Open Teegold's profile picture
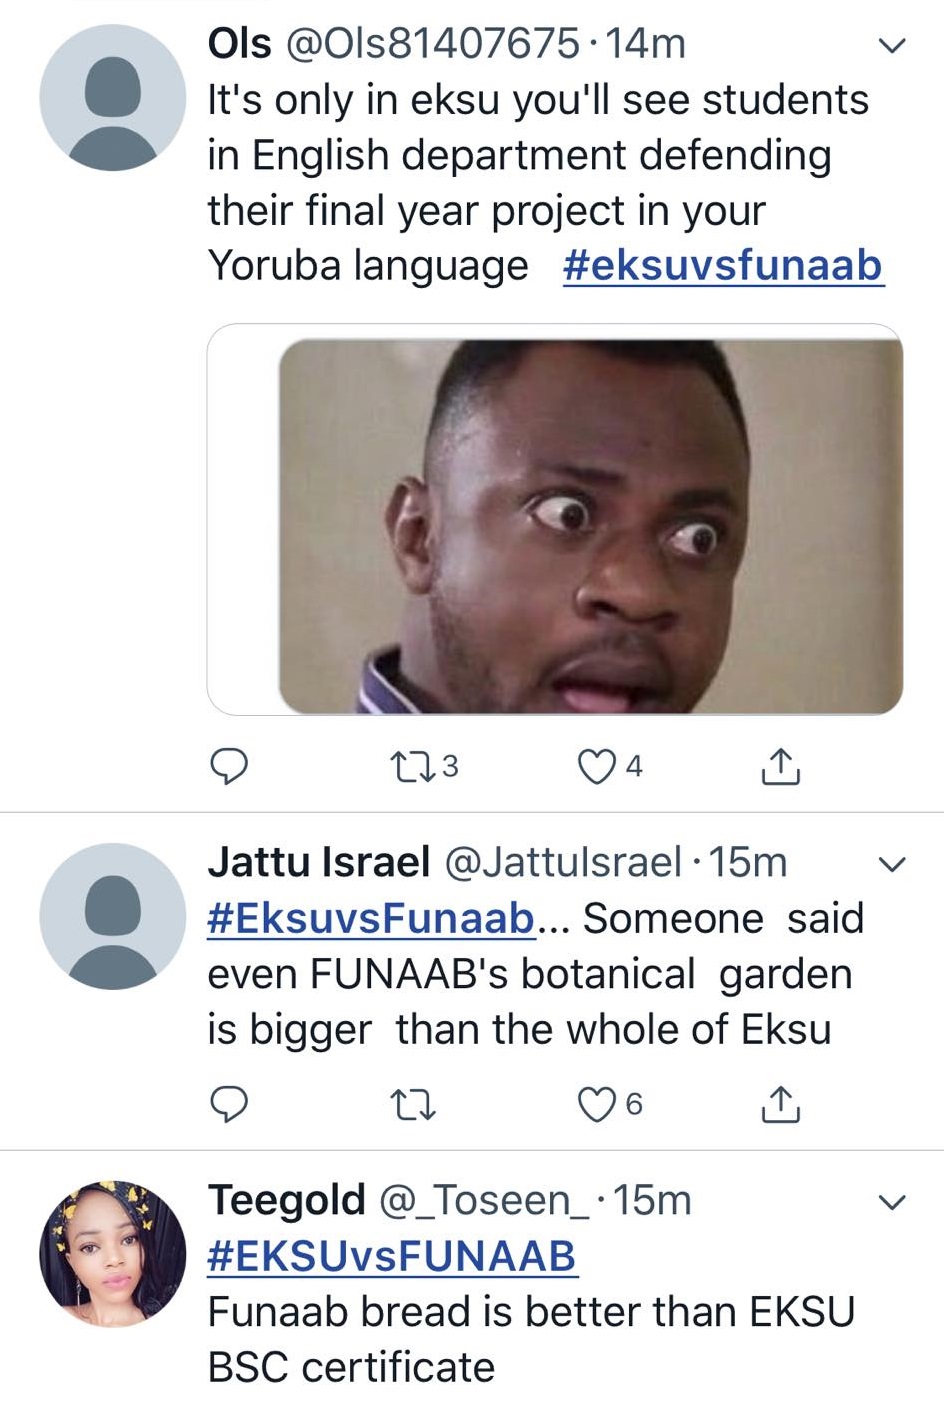 click(113, 1254)
